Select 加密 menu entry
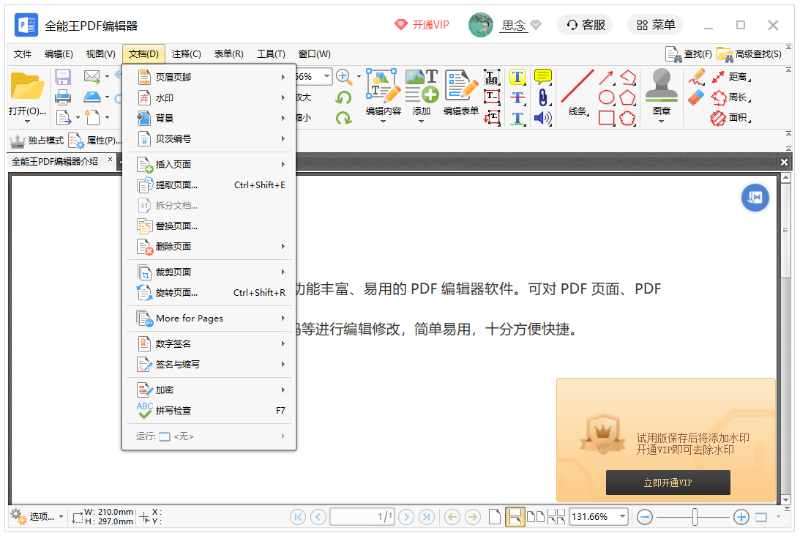The height and width of the screenshot is (536, 800). point(209,390)
